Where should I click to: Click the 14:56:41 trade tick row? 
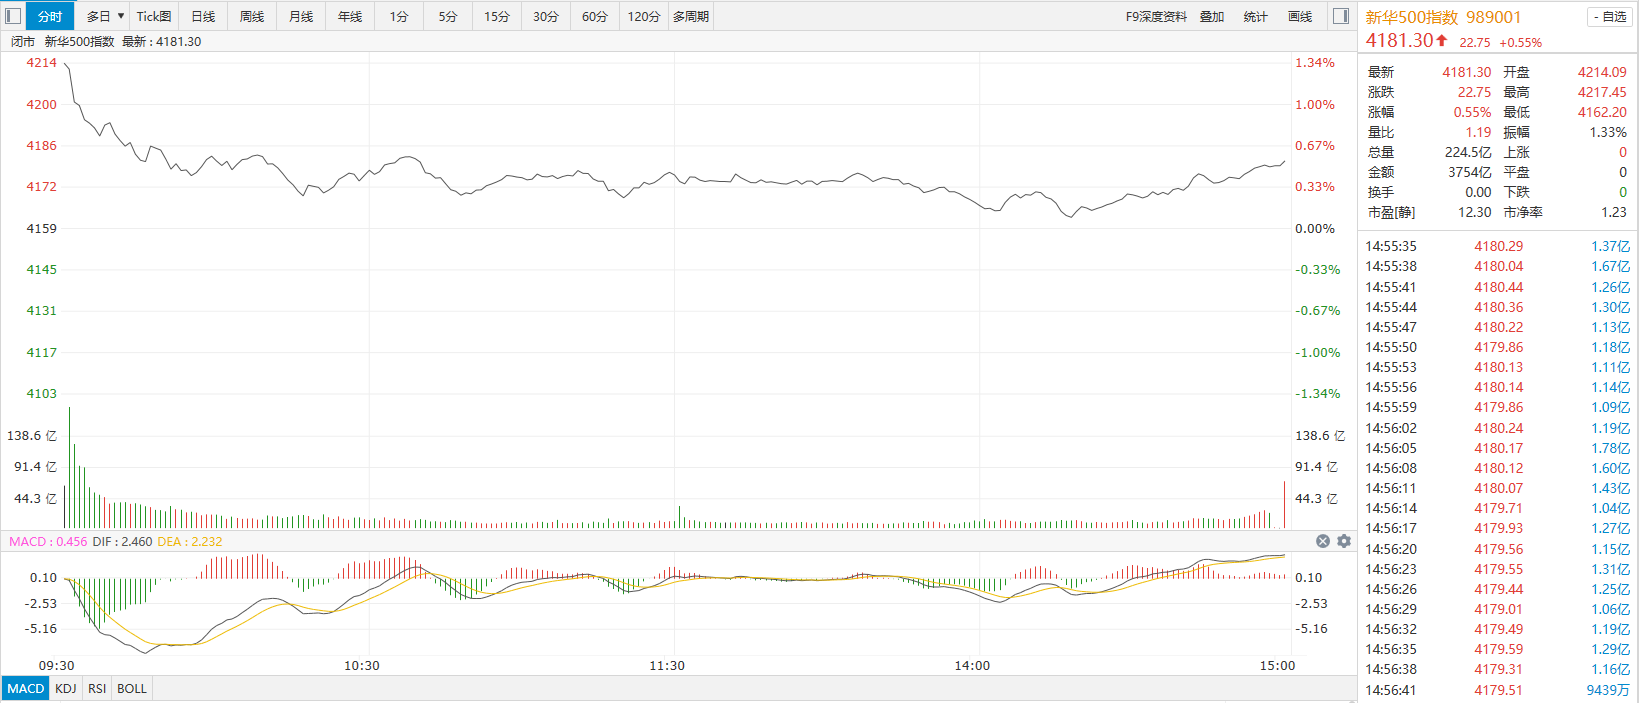pyautogui.click(x=1497, y=690)
